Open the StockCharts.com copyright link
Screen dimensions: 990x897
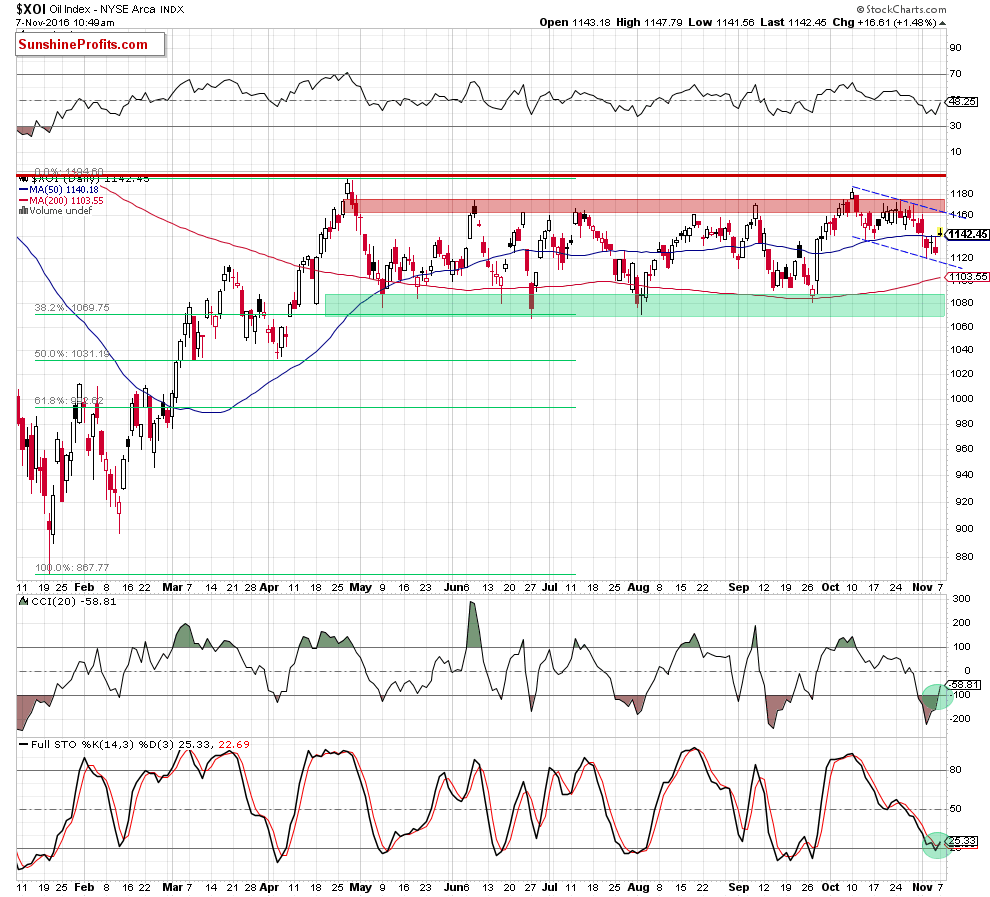pyautogui.click(x=902, y=9)
